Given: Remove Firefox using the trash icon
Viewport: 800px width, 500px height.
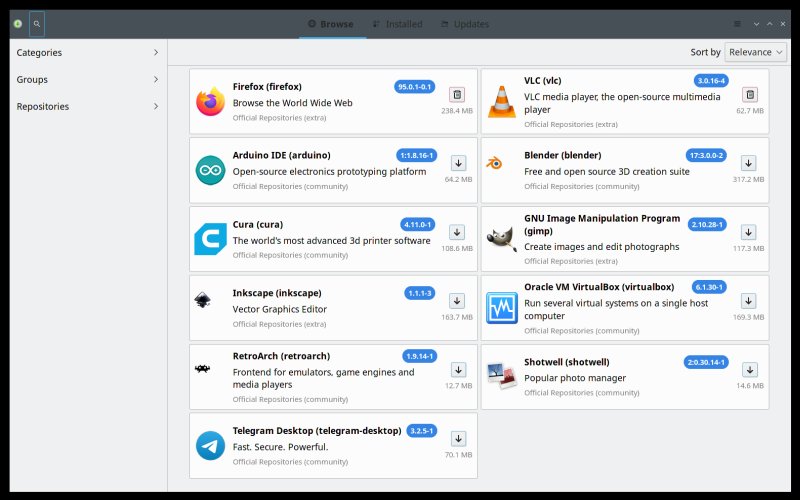Looking at the screenshot, I should (457, 94).
